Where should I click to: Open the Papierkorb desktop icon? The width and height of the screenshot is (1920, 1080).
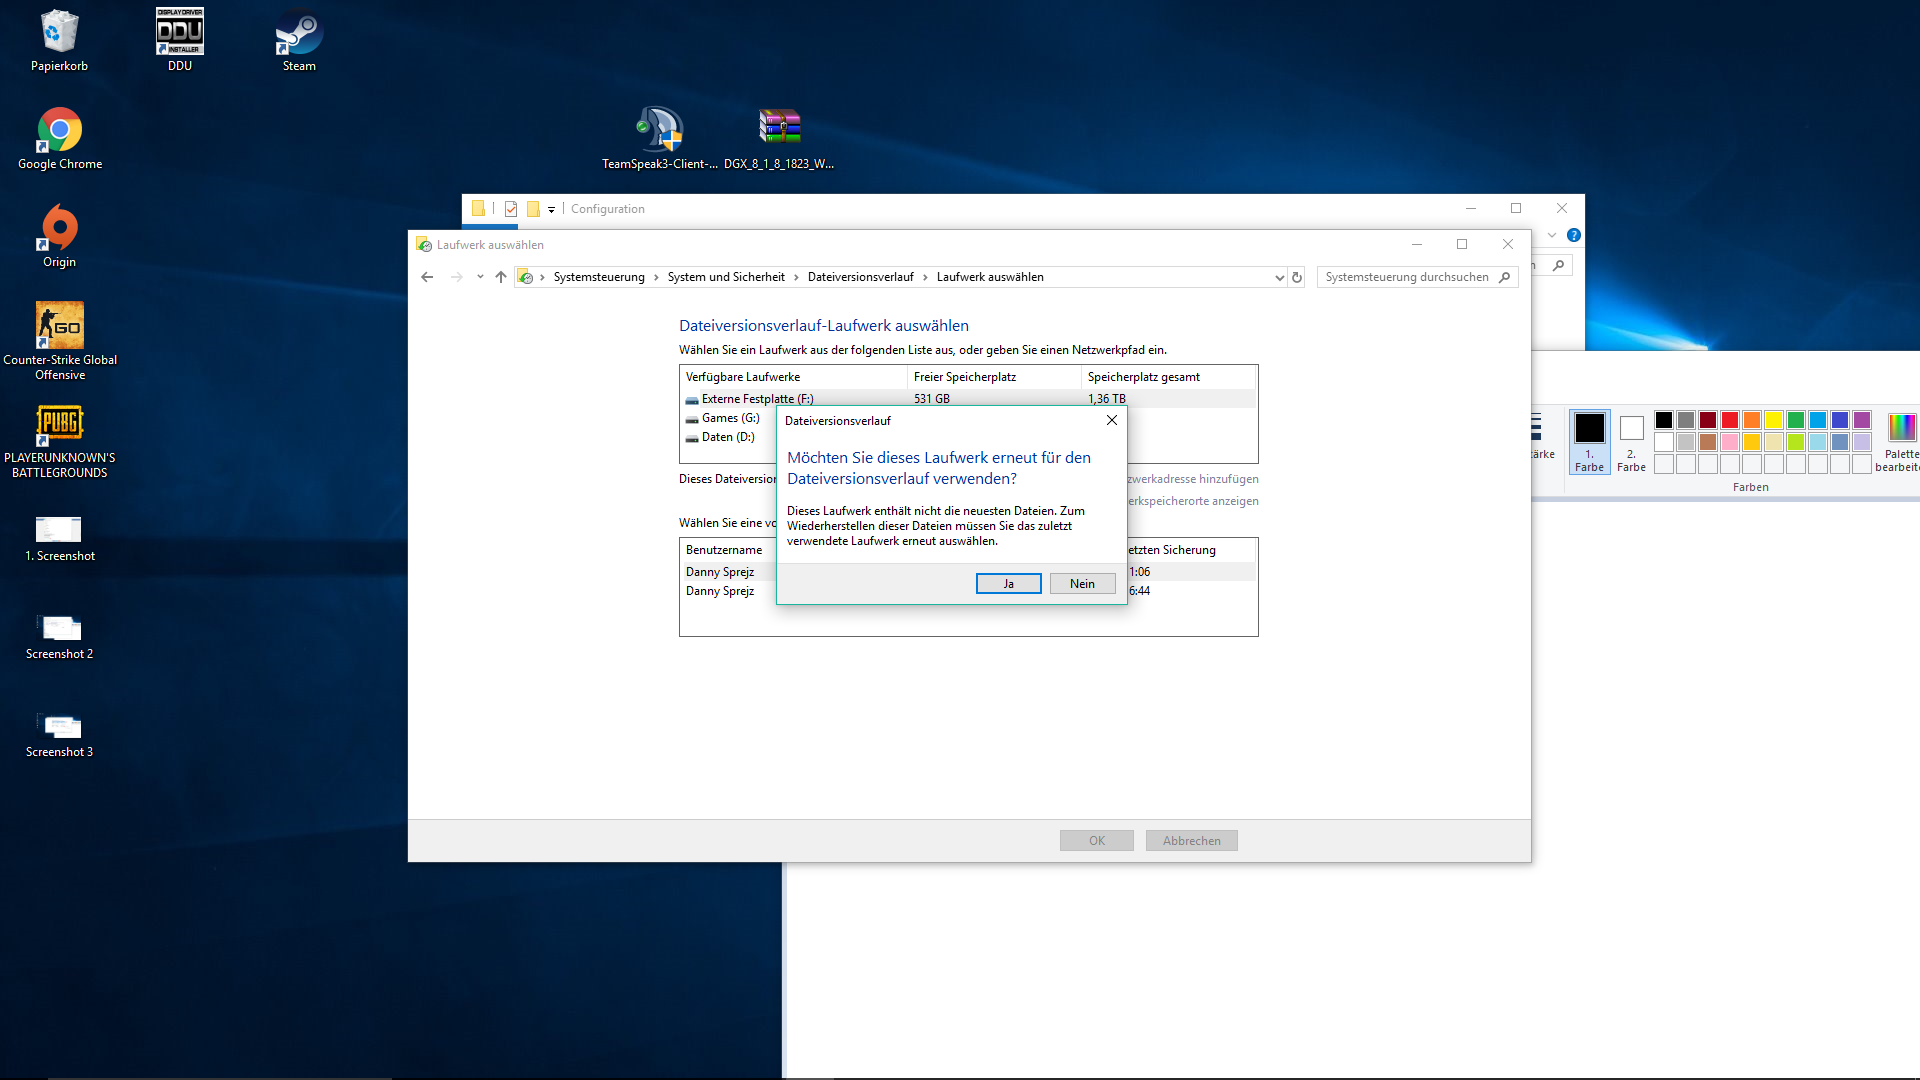click(59, 41)
